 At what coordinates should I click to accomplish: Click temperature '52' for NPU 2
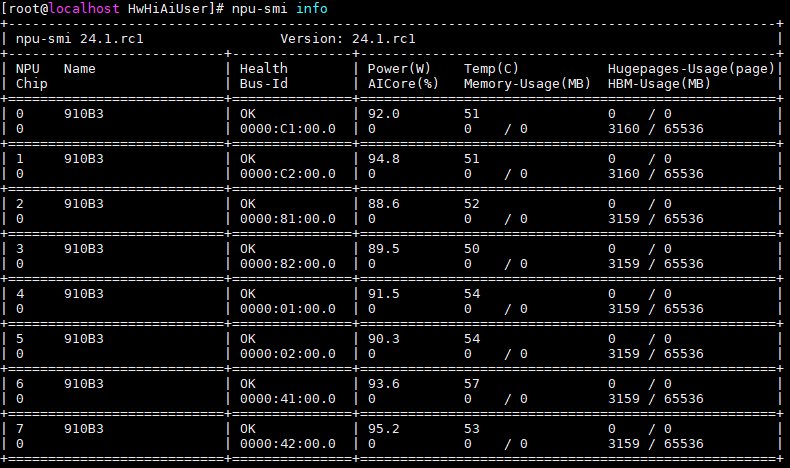(x=472, y=204)
